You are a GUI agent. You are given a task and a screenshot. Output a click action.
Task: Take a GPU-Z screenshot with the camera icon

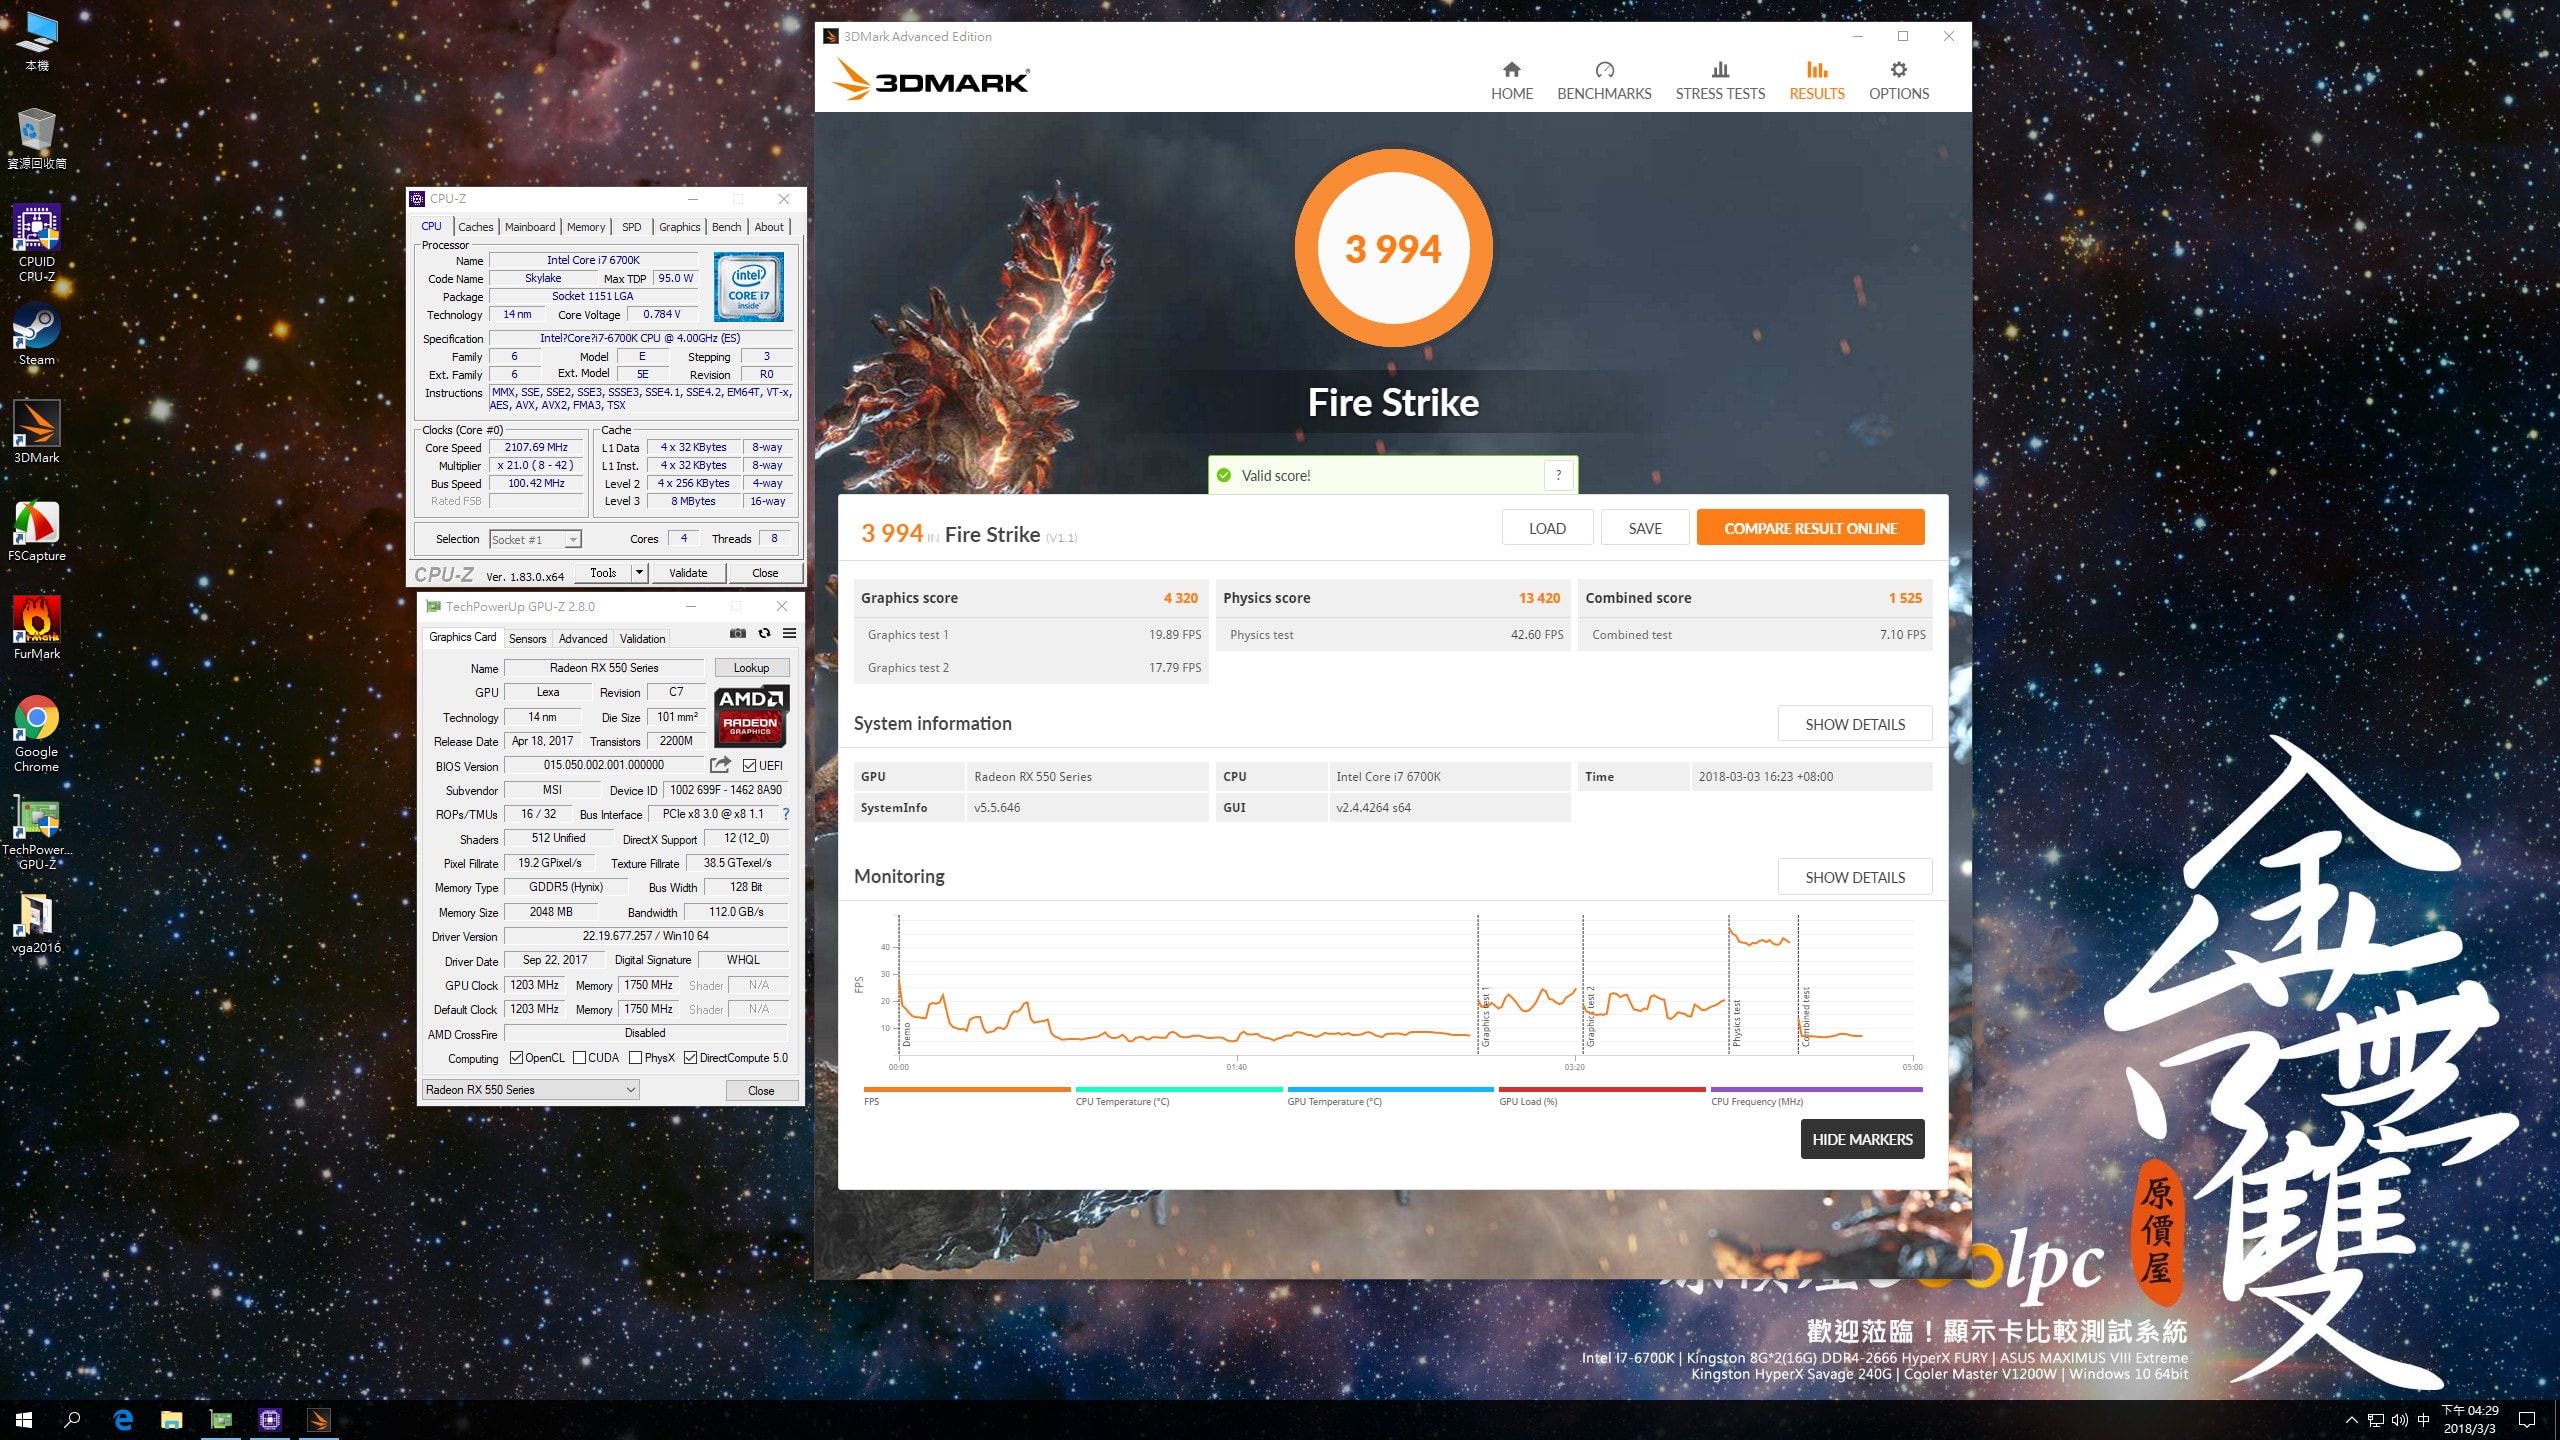coord(737,633)
